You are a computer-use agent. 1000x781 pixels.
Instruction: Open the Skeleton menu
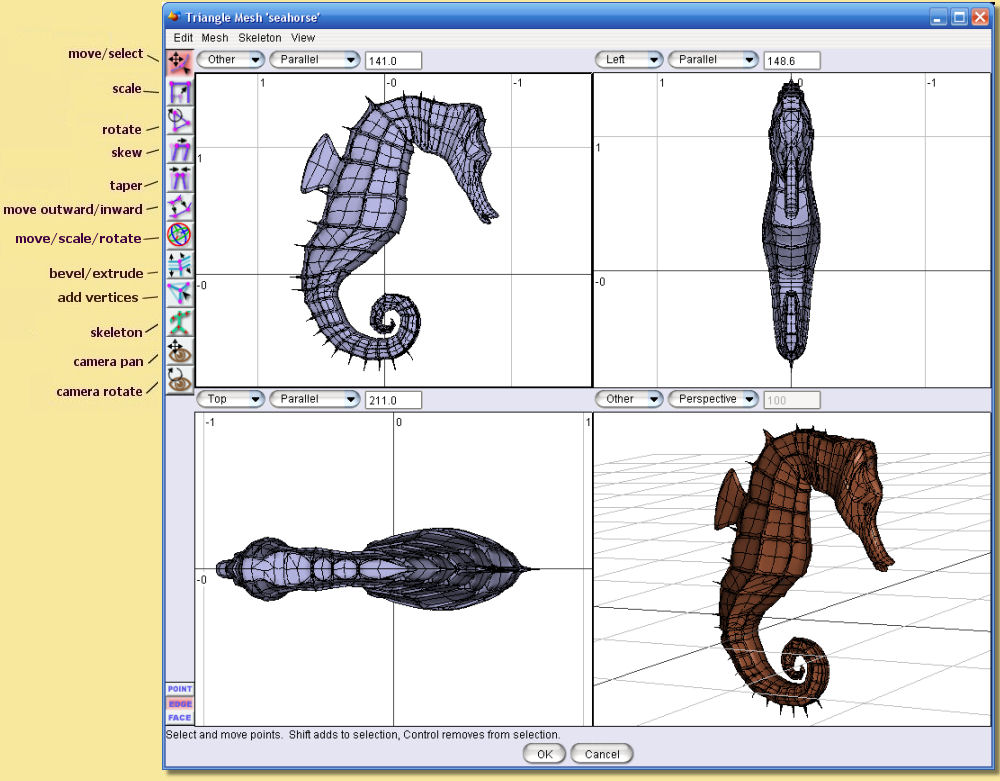260,38
